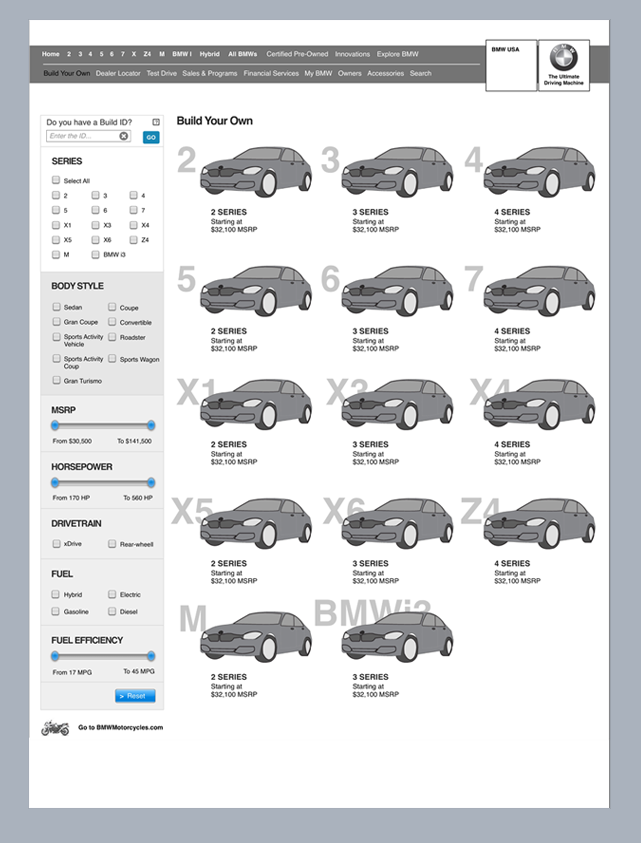Check the Sedan body style
Screen dimensions: 641x843
(x=56, y=306)
